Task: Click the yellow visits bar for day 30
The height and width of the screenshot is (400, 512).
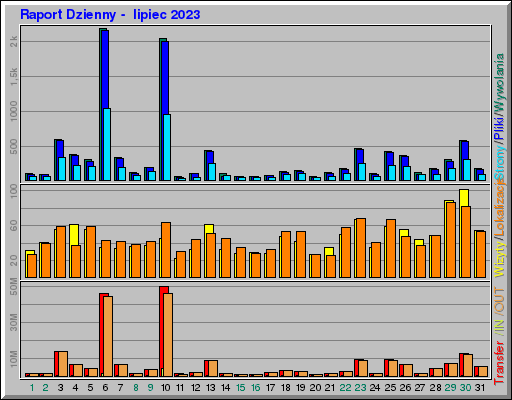Action: (x=464, y=198)
